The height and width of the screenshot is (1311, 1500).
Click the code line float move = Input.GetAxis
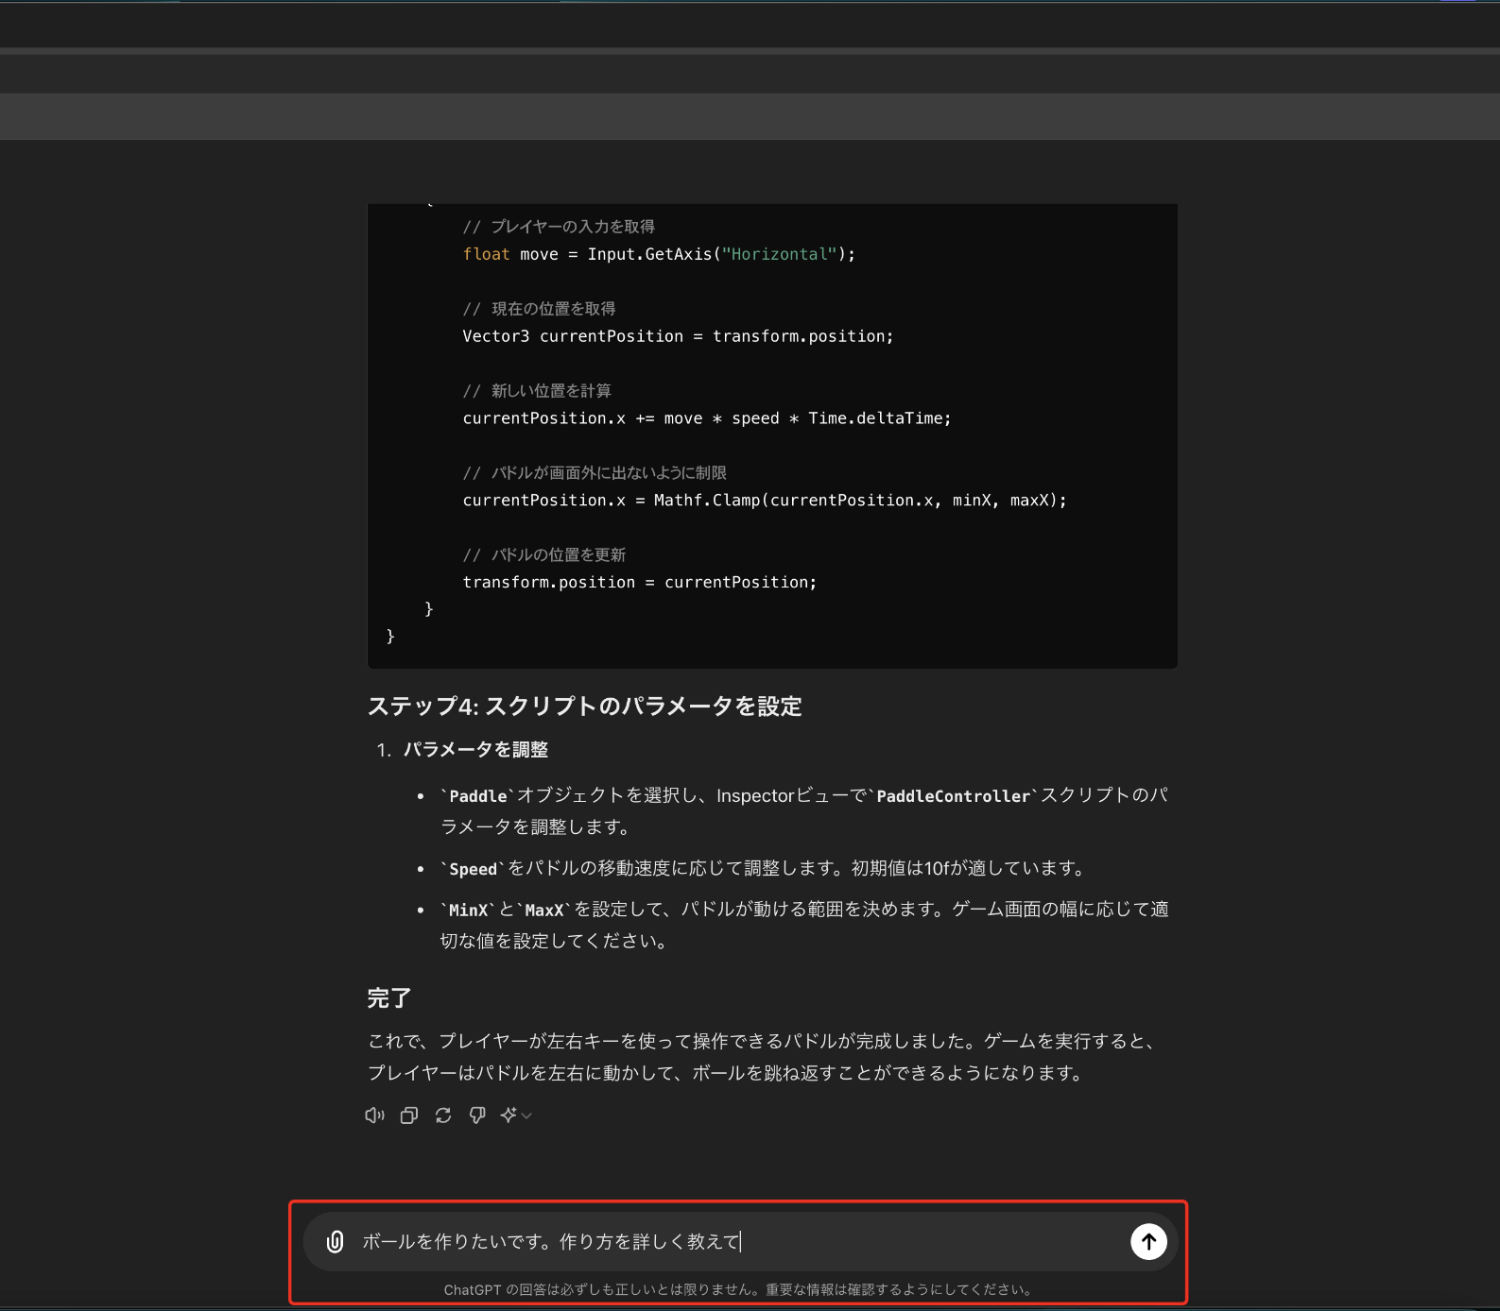point(659,254)
